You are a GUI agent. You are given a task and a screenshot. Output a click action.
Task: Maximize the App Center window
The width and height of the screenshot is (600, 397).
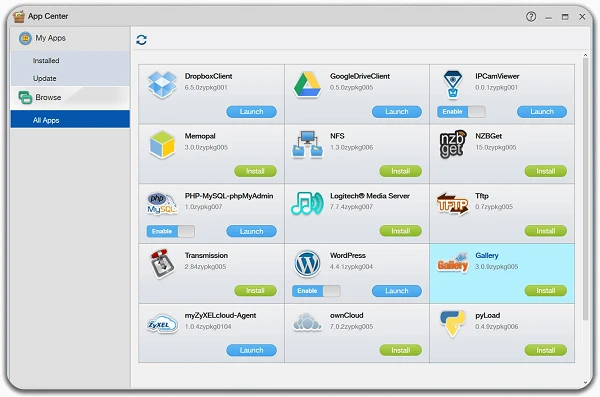coord(565,17)
